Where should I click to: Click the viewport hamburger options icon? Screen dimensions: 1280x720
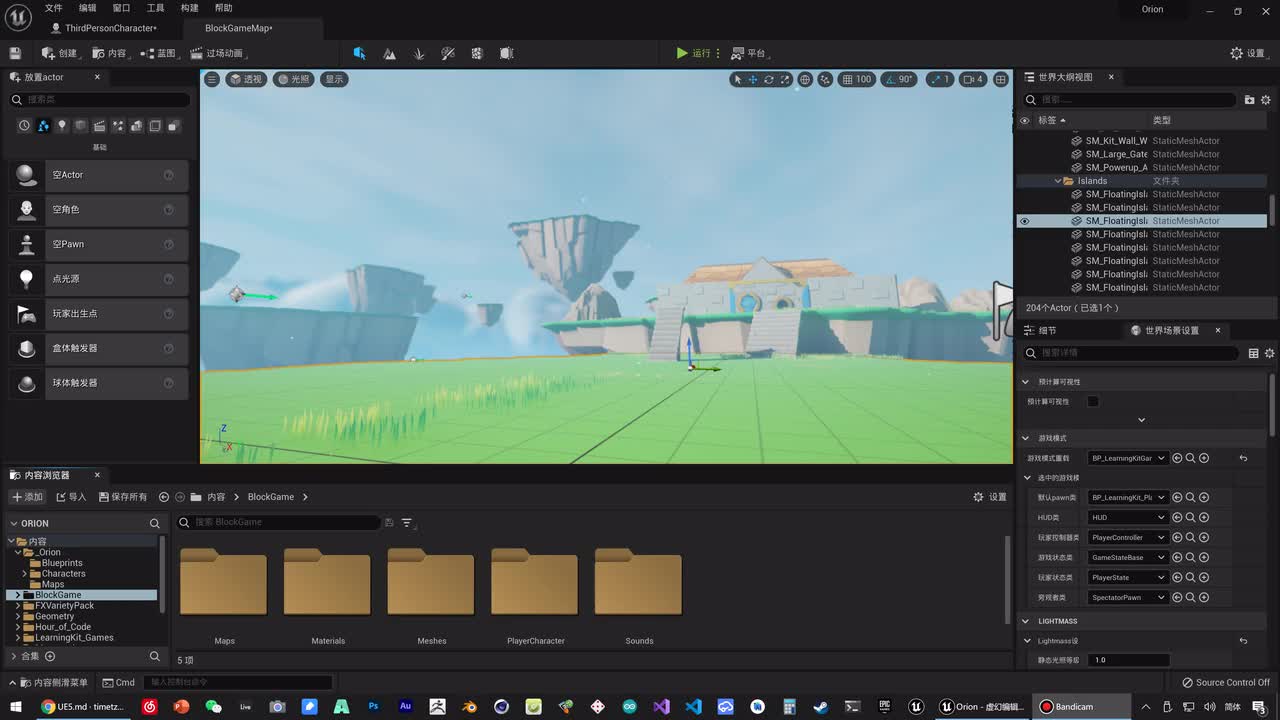[212, 79]
